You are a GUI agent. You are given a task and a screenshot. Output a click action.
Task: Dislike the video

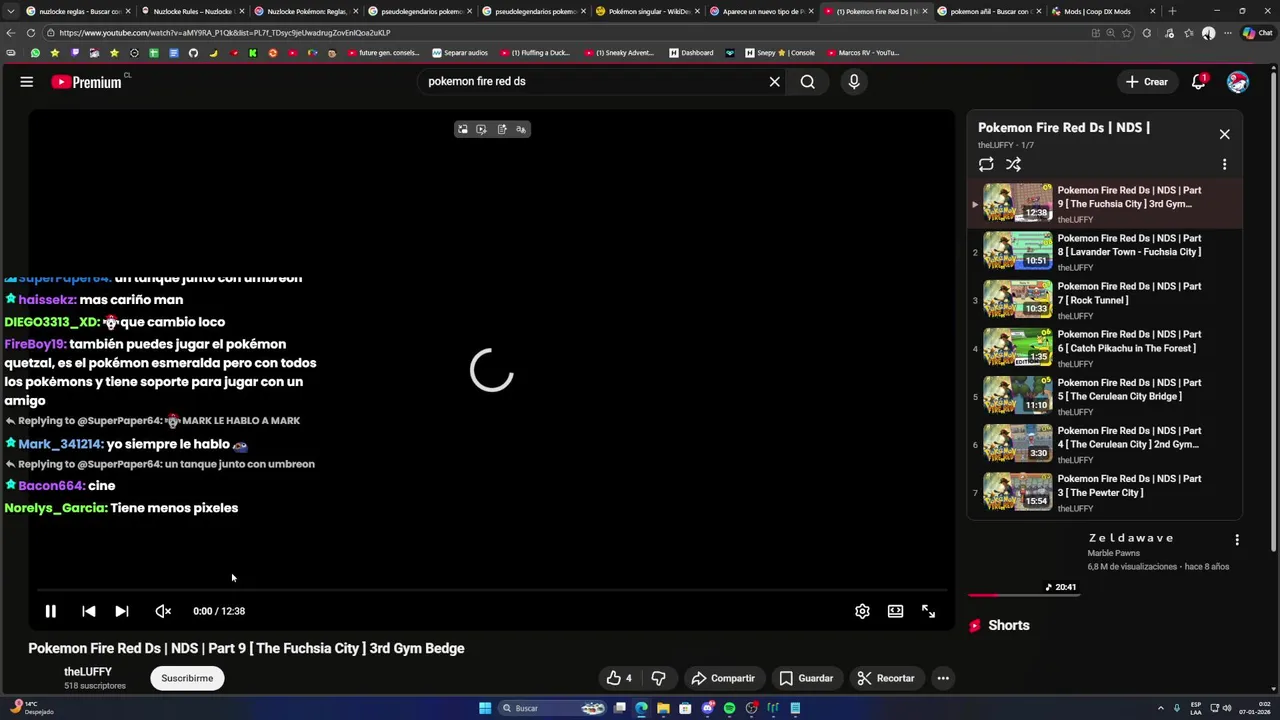pyautogui.click(x=658, y=678)
